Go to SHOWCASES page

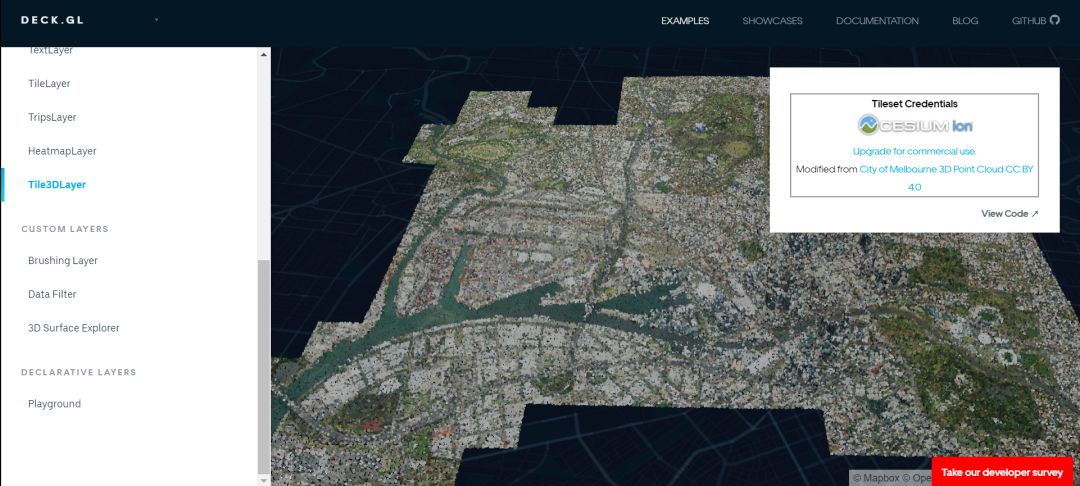[x=772, y=21]
